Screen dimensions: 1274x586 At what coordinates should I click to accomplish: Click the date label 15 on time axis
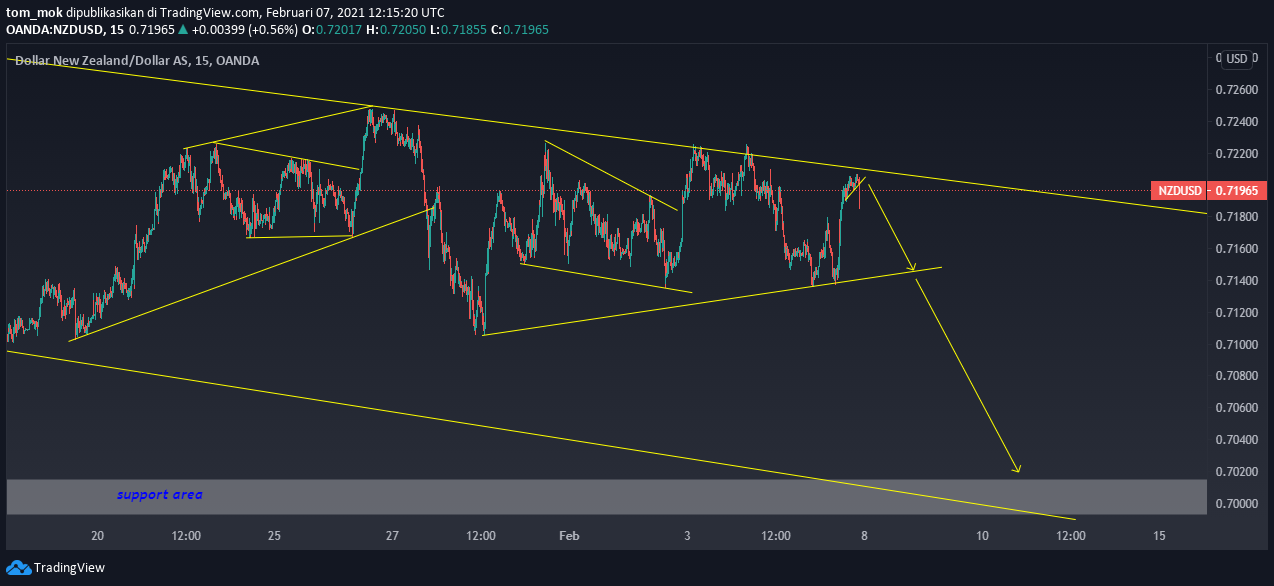1159,536
